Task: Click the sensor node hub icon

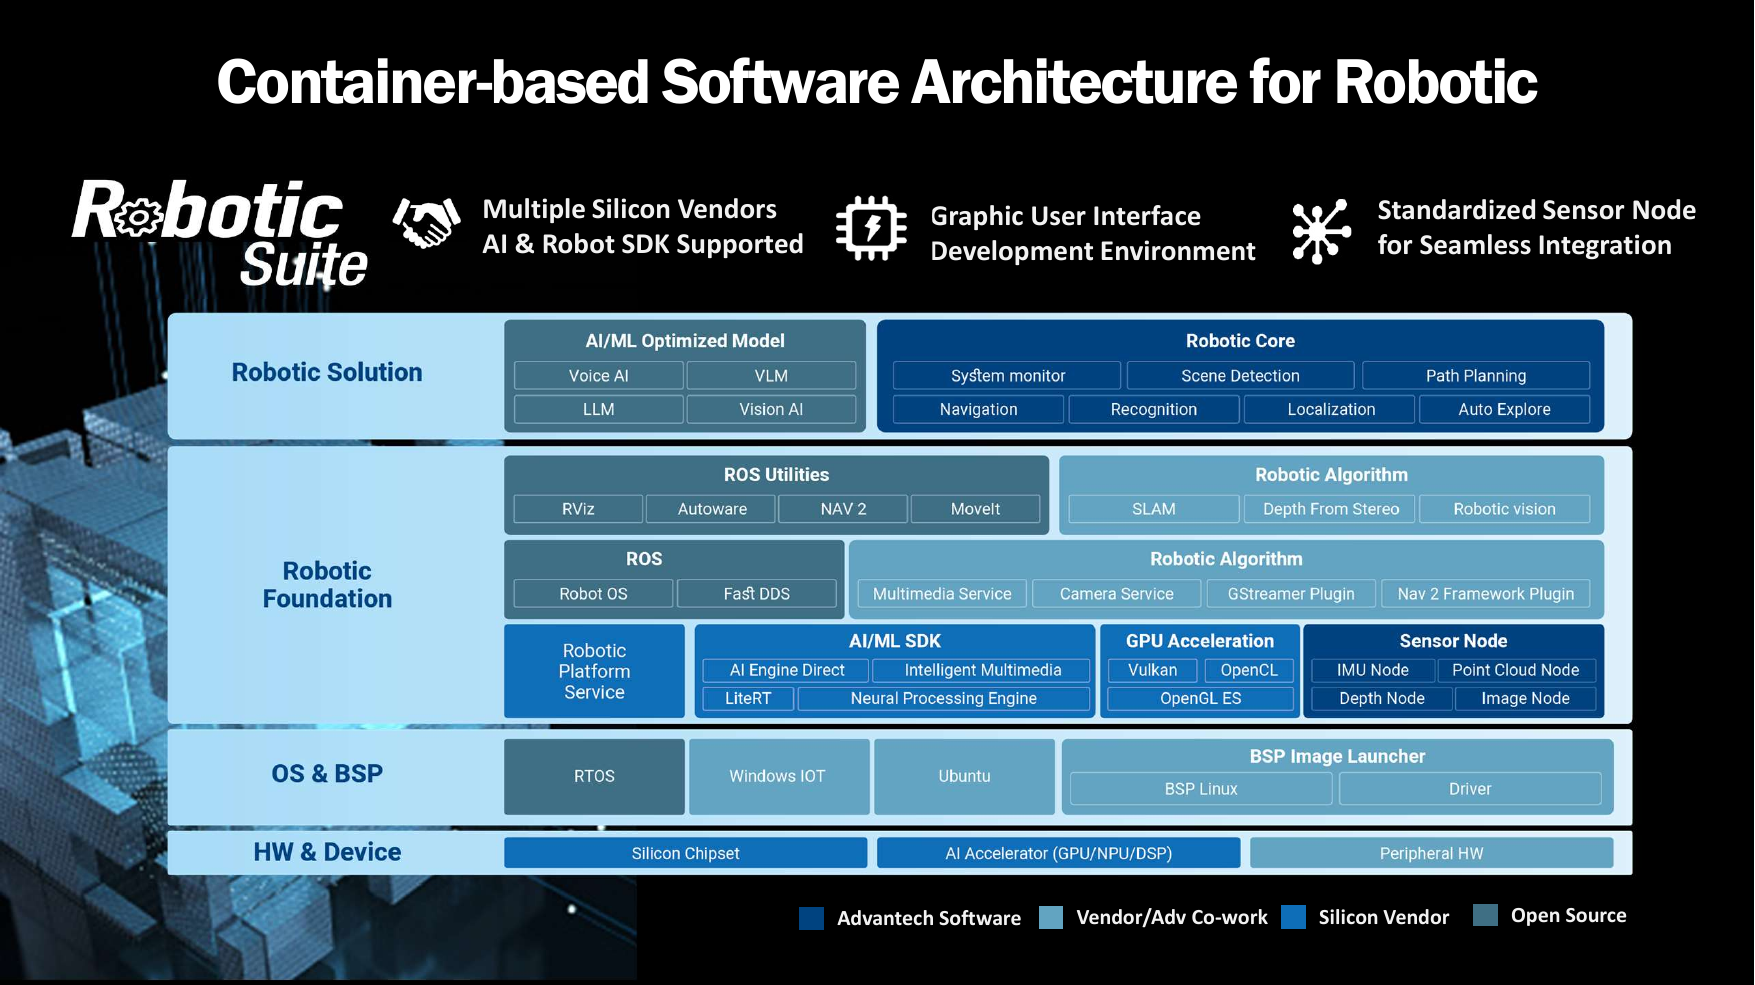Action: (1320, 230)
